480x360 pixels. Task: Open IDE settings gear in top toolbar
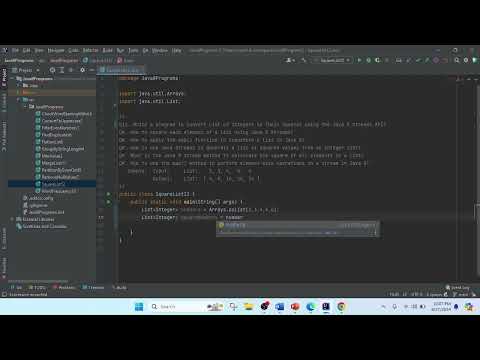coord(466,60)
